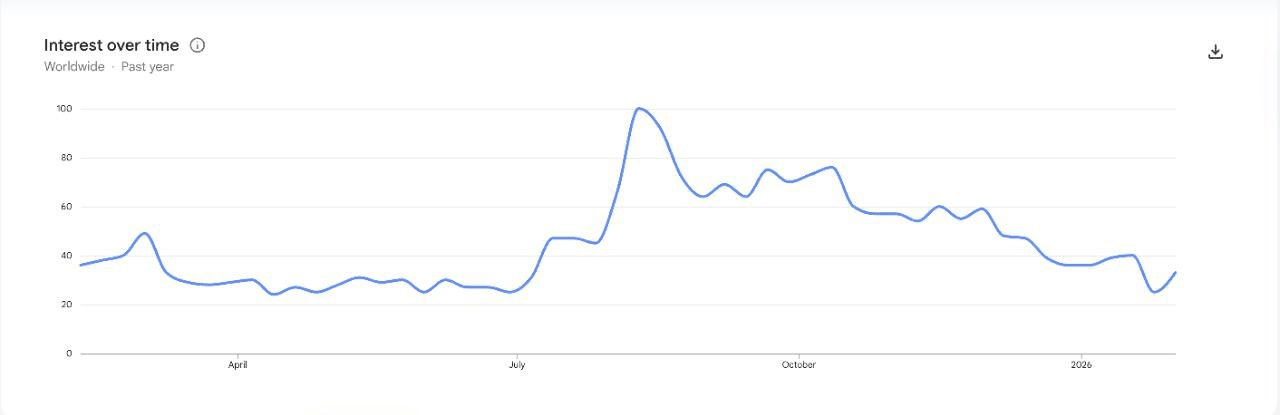This screenshot has width=1280, height=415.
Task: Click the 60 value on the y-axis
Action: point(67,207)
